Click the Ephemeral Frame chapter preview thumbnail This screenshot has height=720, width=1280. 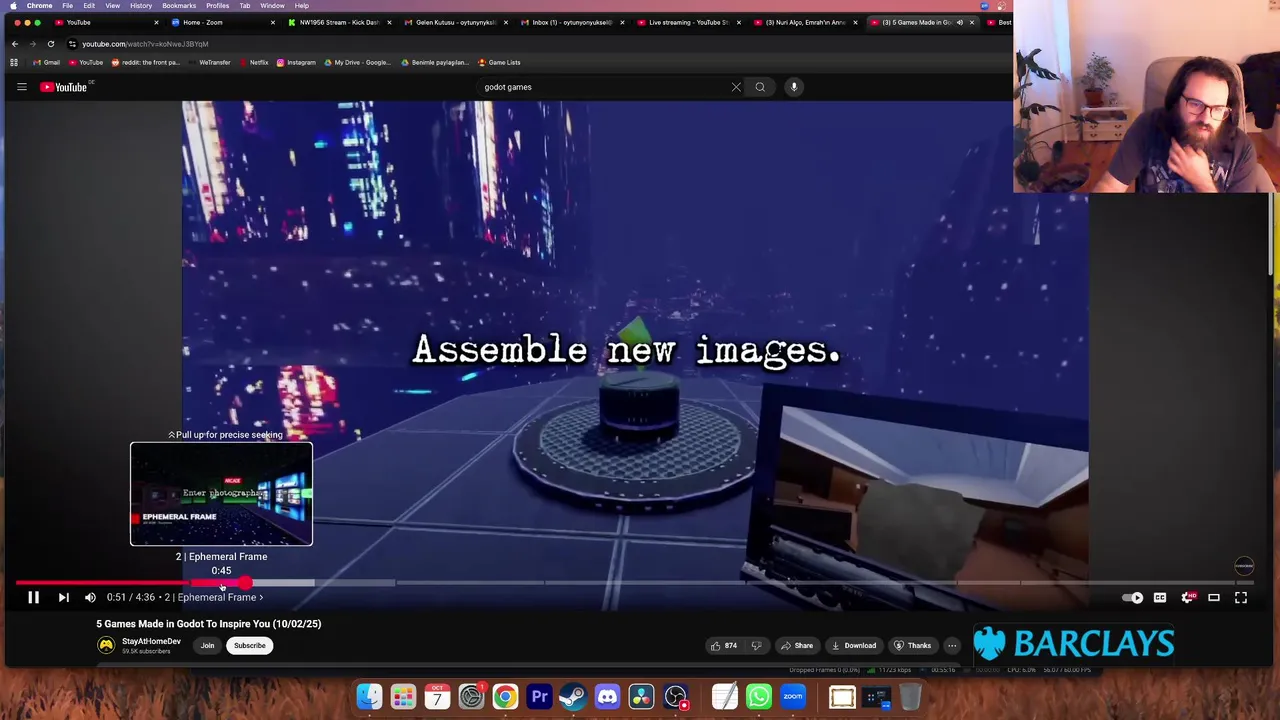pos(221,494)
